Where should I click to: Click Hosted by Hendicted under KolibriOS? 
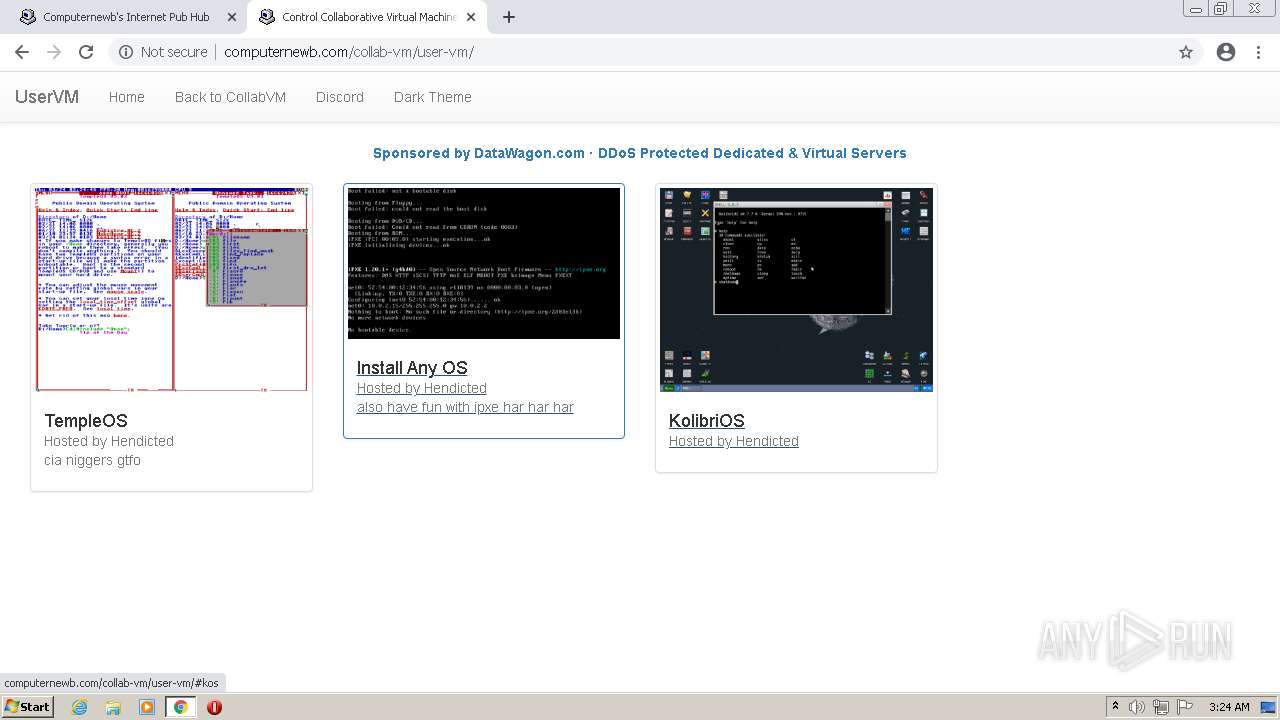coord(734,441)
